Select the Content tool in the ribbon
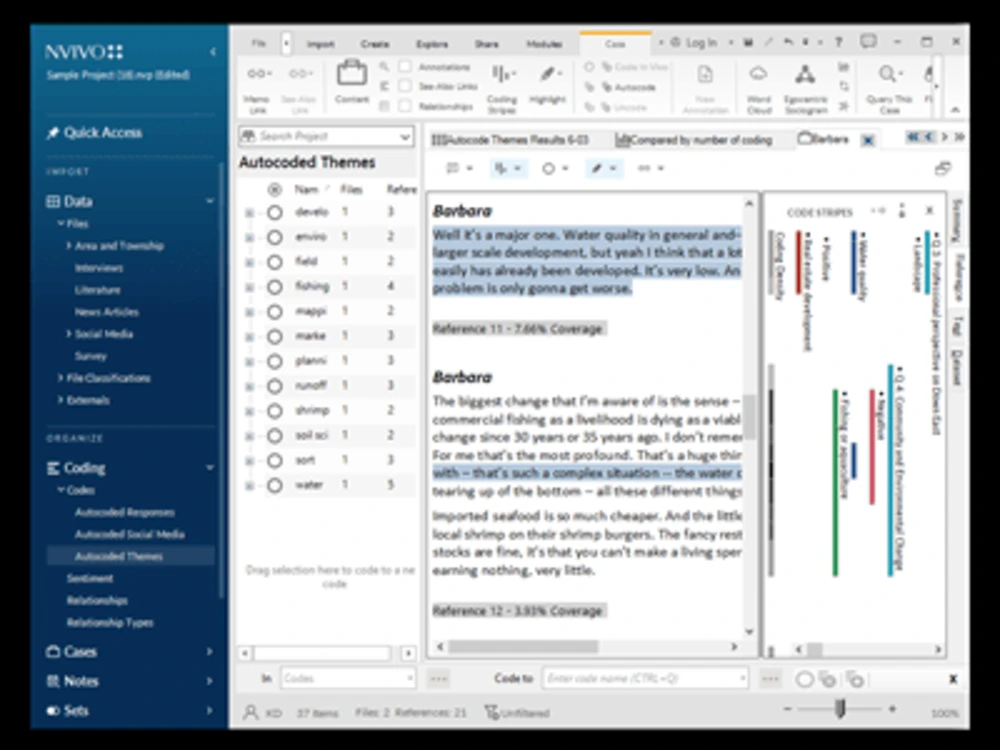 tap(352, 85)
